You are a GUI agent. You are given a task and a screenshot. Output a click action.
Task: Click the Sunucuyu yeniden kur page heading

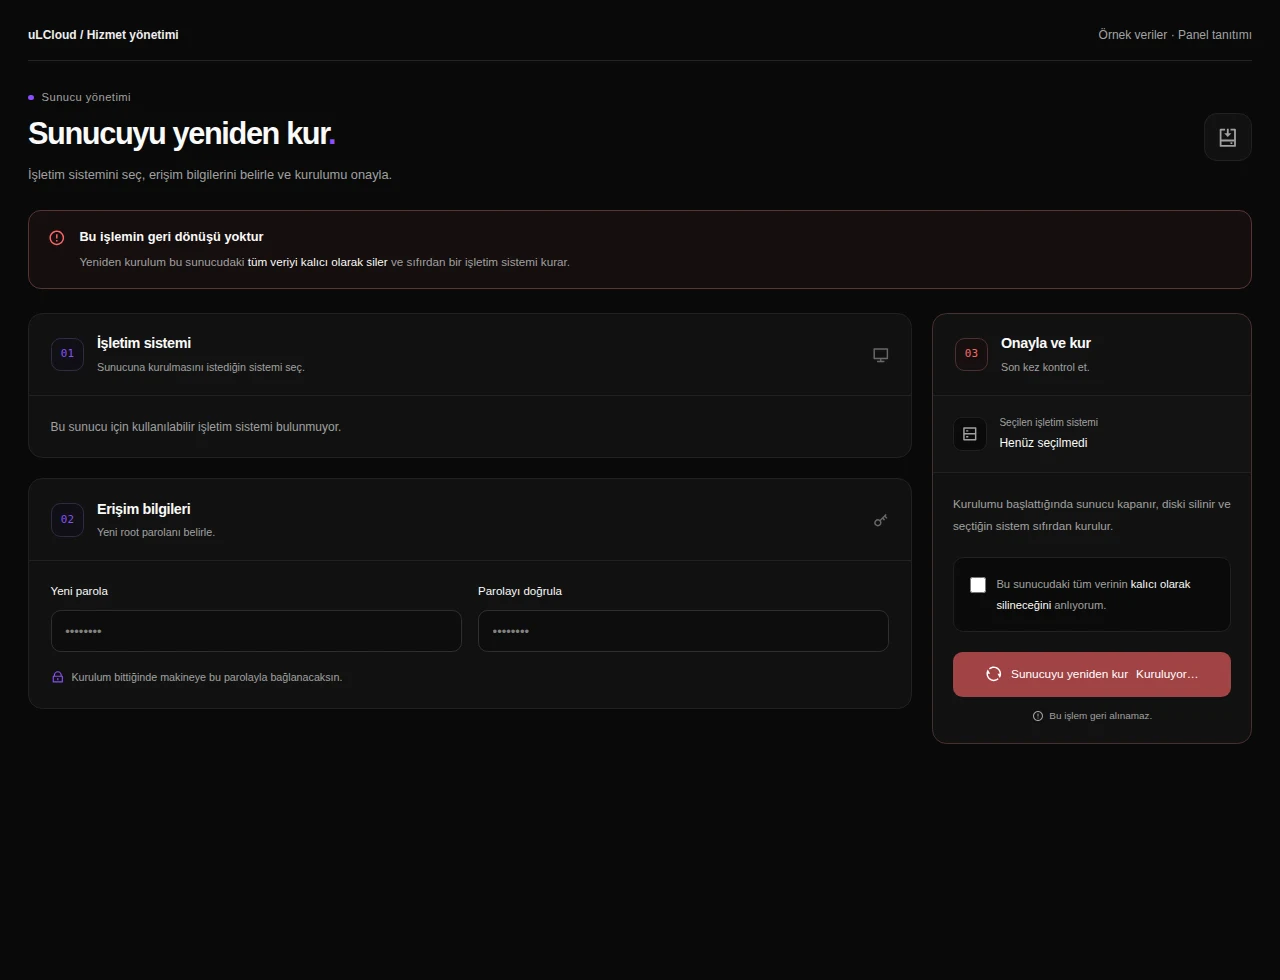coord(182,133)
